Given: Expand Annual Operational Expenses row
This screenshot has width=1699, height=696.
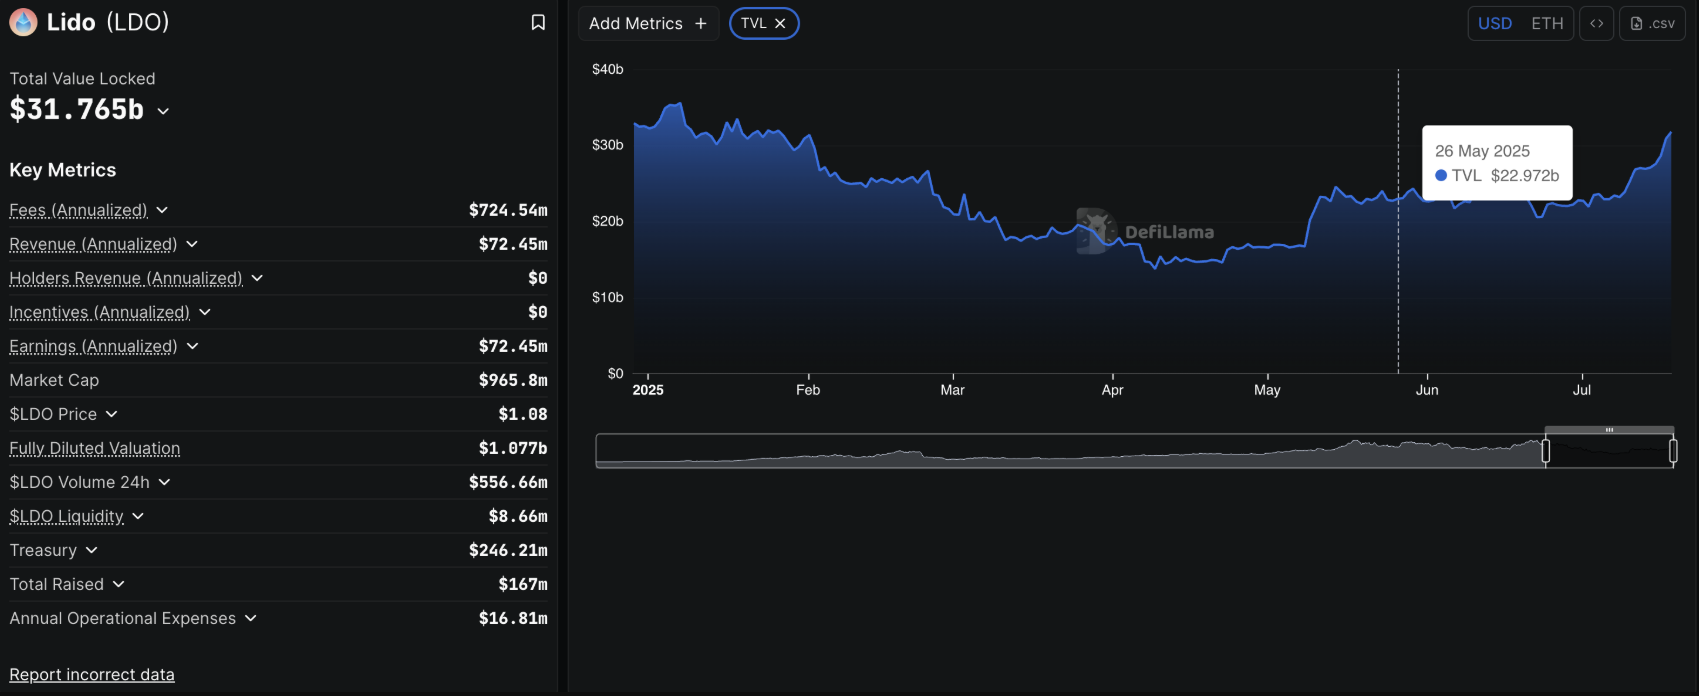Looking at the screenshot, I should (x=251, y=618).
